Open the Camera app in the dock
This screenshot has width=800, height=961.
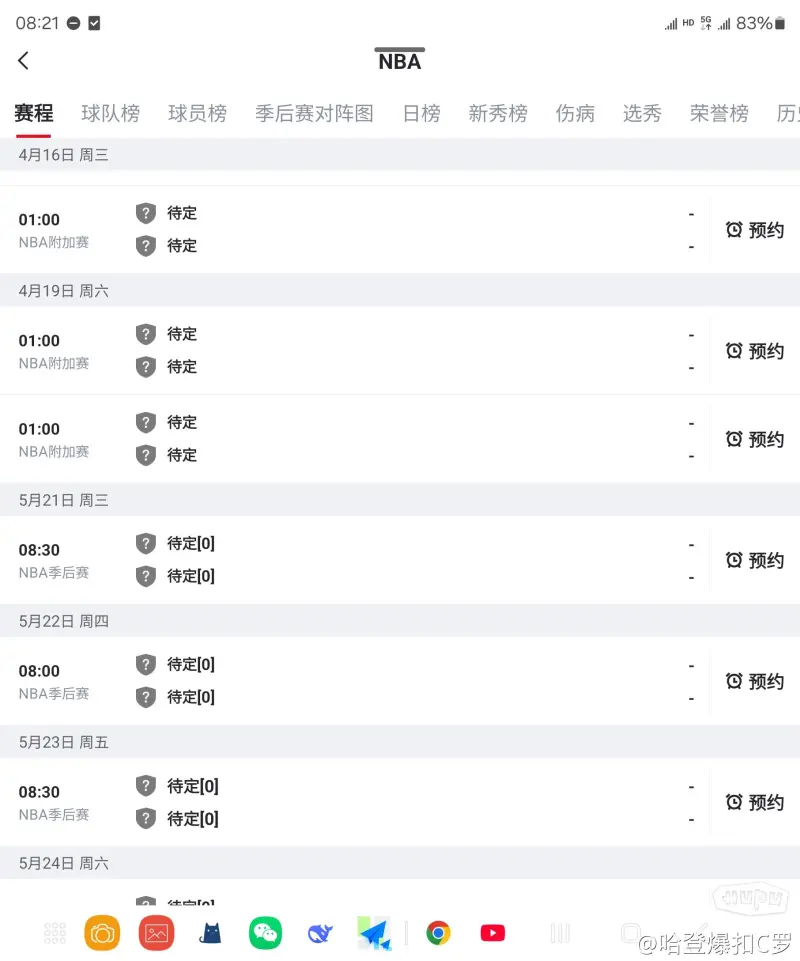click(102, 933)
